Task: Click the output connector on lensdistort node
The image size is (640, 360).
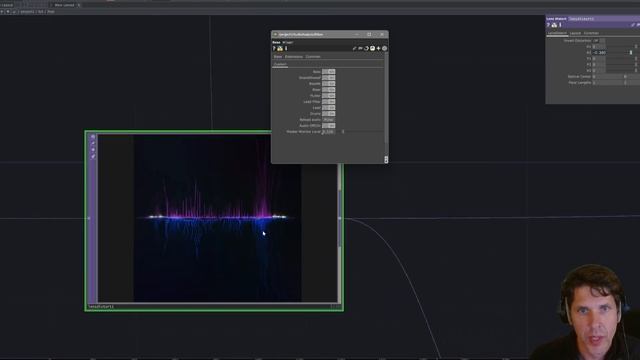Action: coord(340,218)
